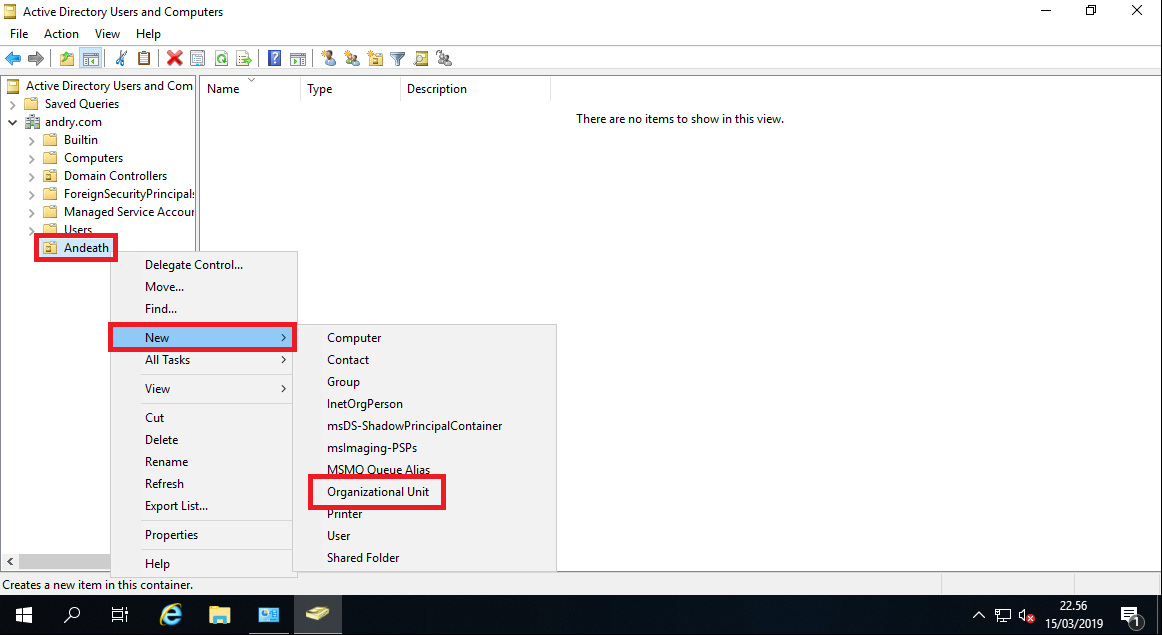The height and width of the screenshot is (635, 1162).
Task: Select Printer from the New submenu
Action: [x=425, y=514]
